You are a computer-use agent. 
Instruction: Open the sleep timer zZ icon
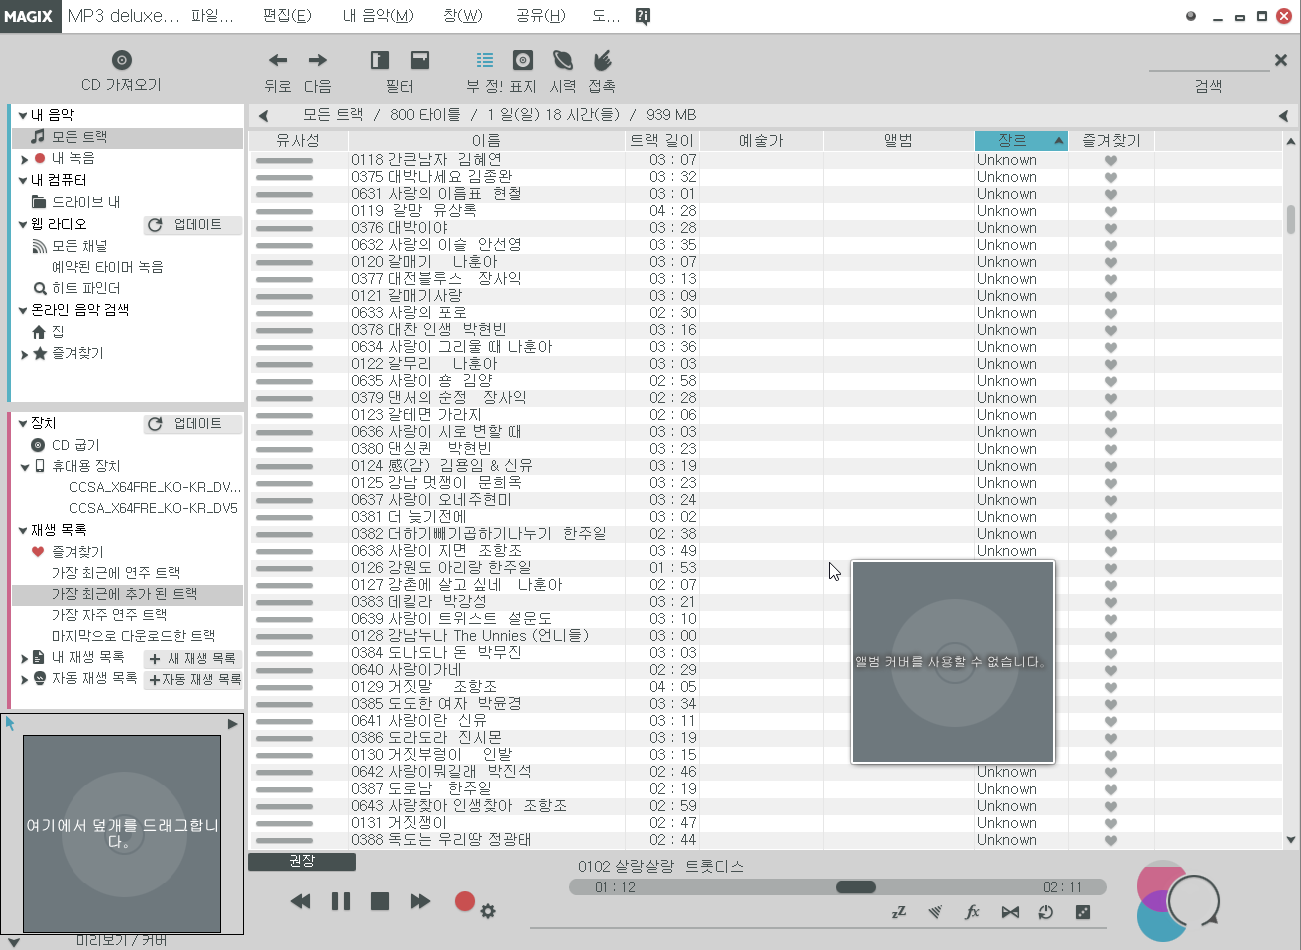(x=898, y=912)
